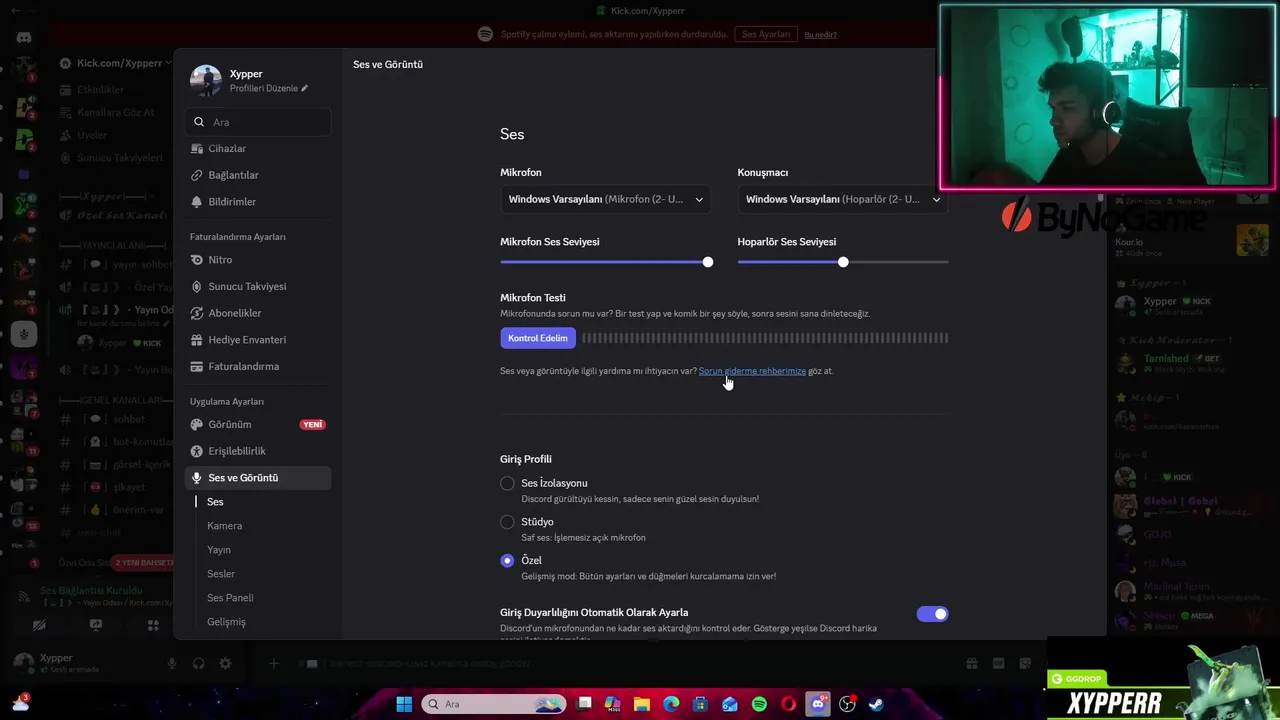1280x720 pixels.
Task: Click Bu nedir? link
Action: pos(820,35)
